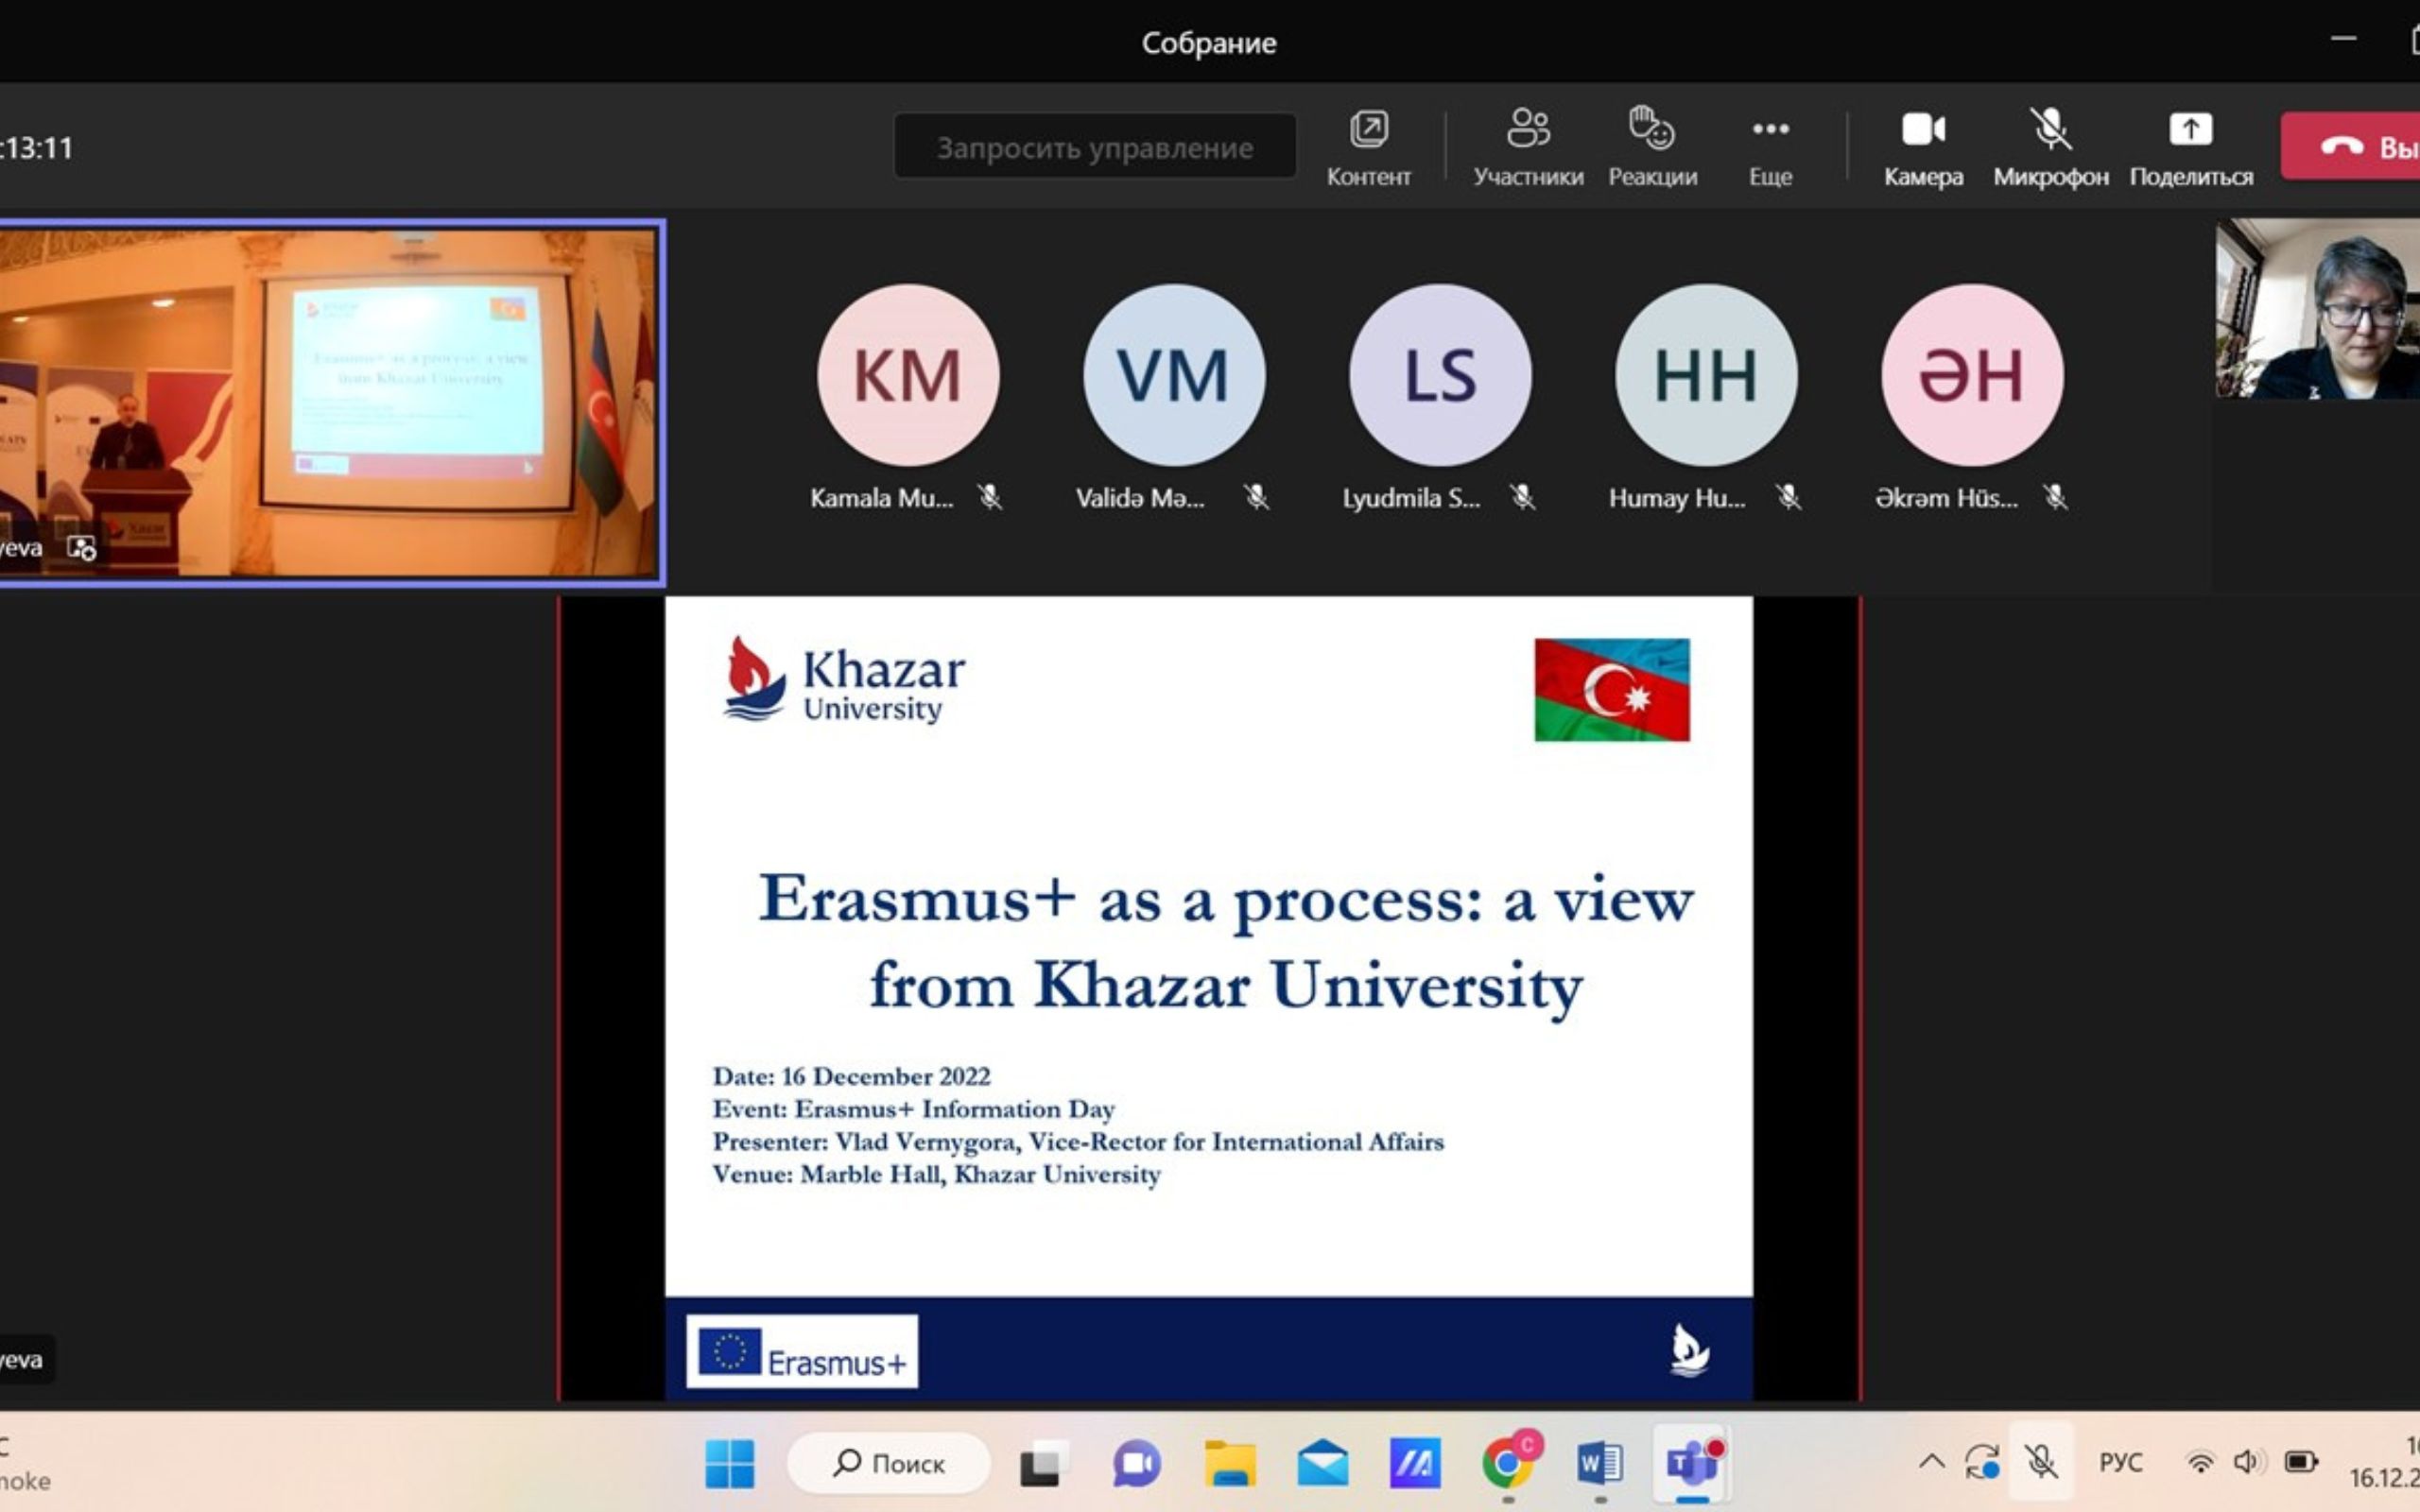The height and width of the screenshot is (1512, 2420).
Task: Click the presenter's camera video thumbnail
Action: pyautogui.click(x=328, y=402)
